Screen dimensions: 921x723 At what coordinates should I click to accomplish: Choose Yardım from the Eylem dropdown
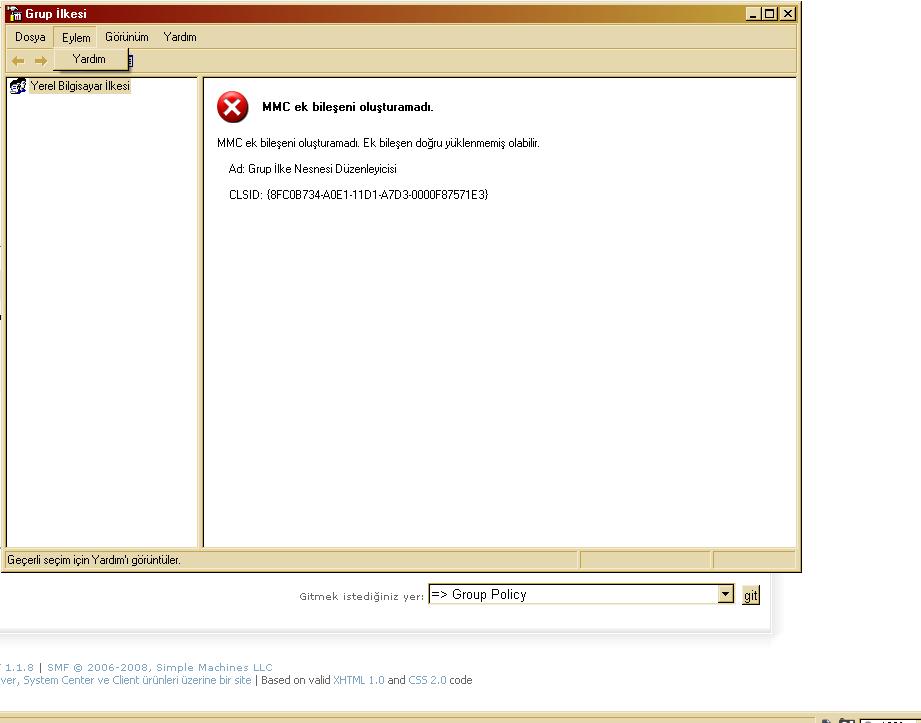pos(89,59)
